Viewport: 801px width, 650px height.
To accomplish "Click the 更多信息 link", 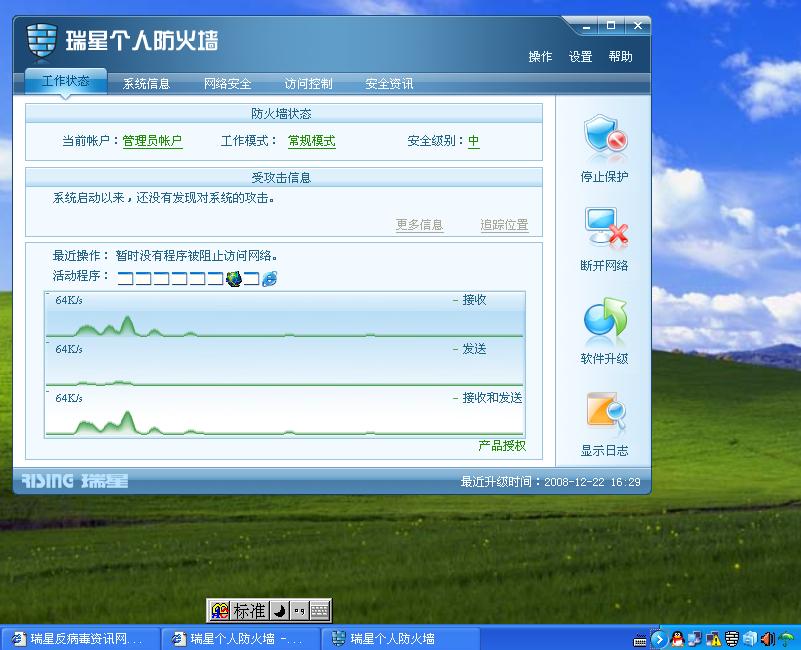I will click(x=419, y=225).
